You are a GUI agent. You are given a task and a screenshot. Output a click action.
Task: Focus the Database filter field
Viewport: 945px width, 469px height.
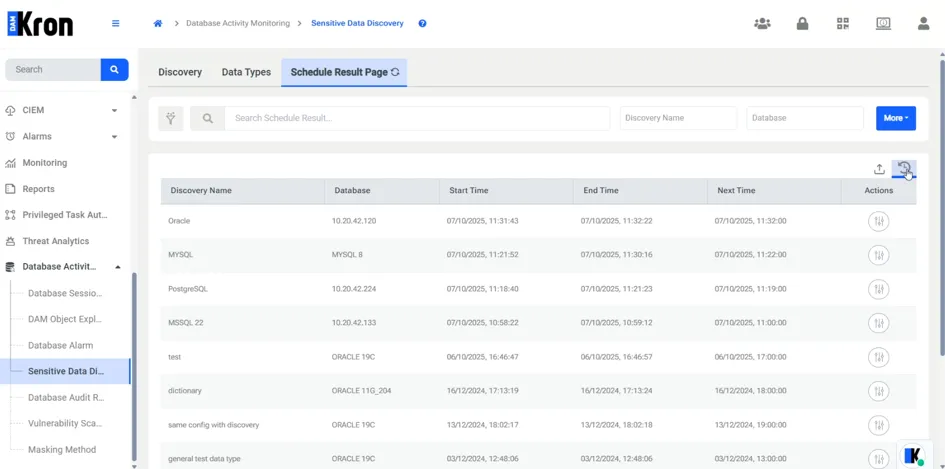(805, 118)
